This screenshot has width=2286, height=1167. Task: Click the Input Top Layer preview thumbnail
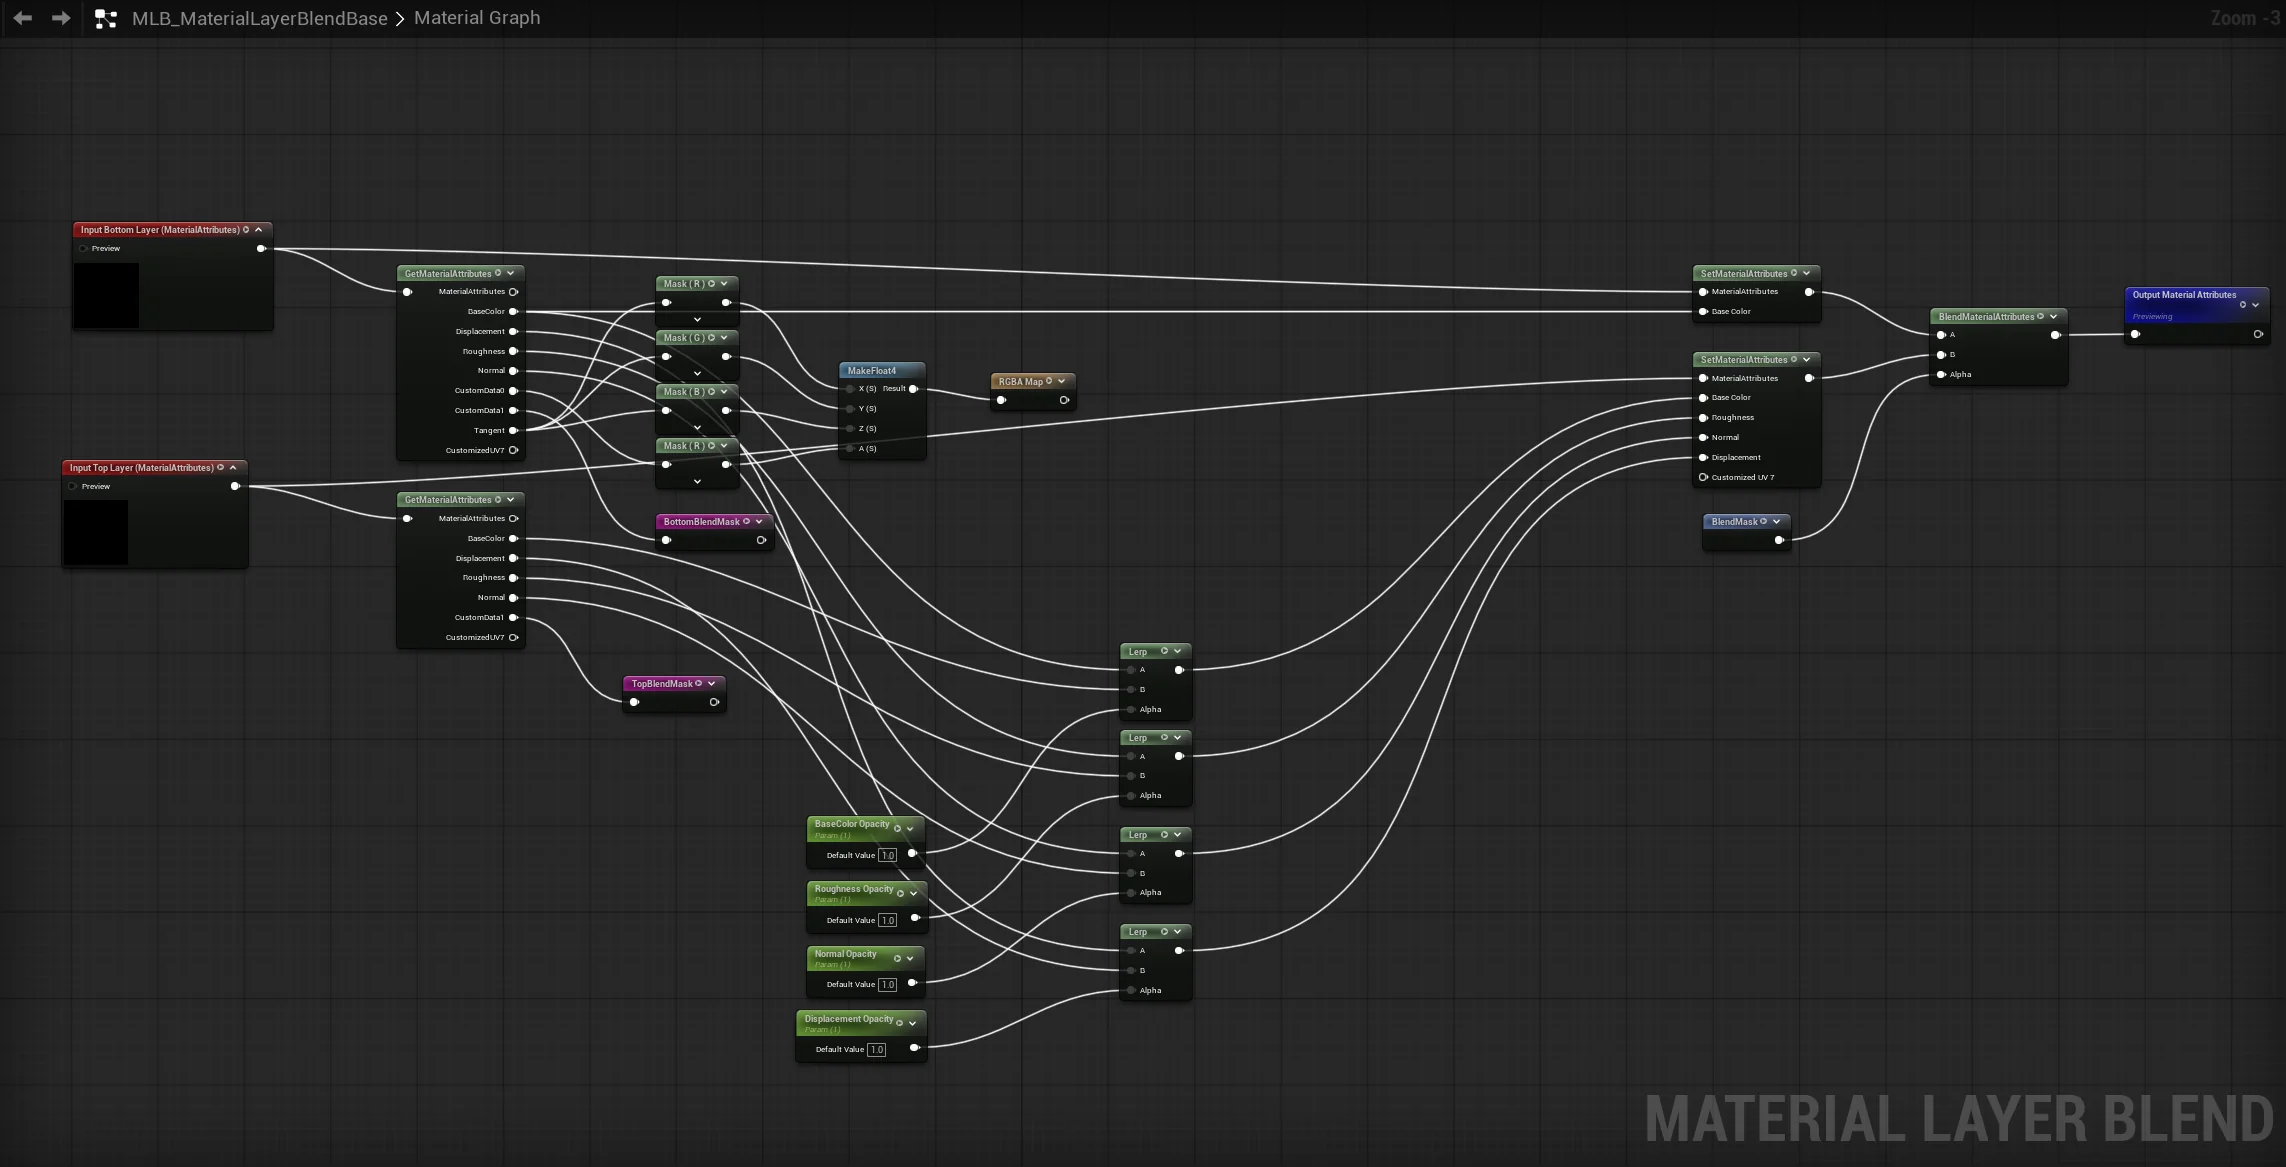pos(96,532)
